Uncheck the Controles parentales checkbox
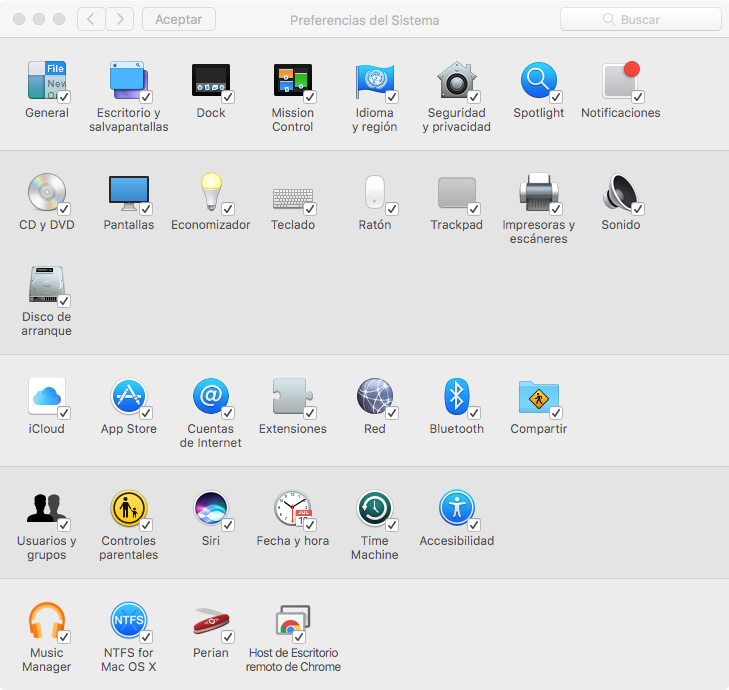The image size is (729, 690). pyautogui.click(x=146, y=525)
